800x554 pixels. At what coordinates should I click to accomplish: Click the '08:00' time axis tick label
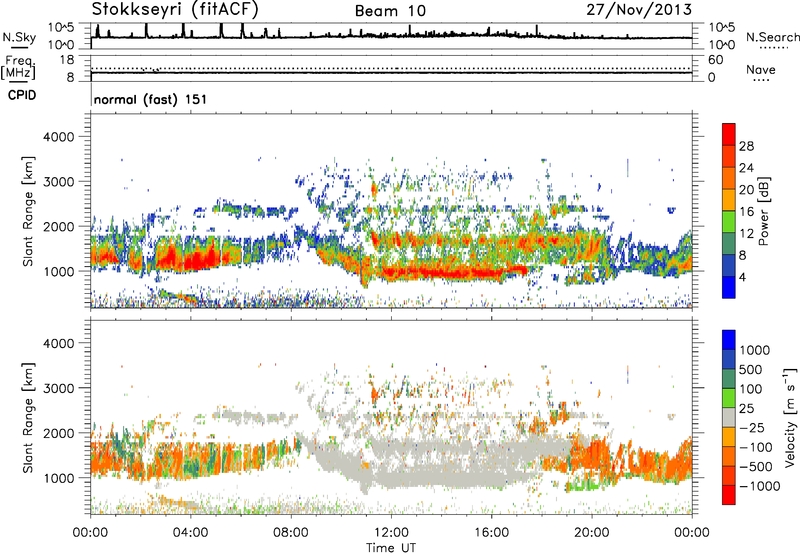[x=291, y=533]
